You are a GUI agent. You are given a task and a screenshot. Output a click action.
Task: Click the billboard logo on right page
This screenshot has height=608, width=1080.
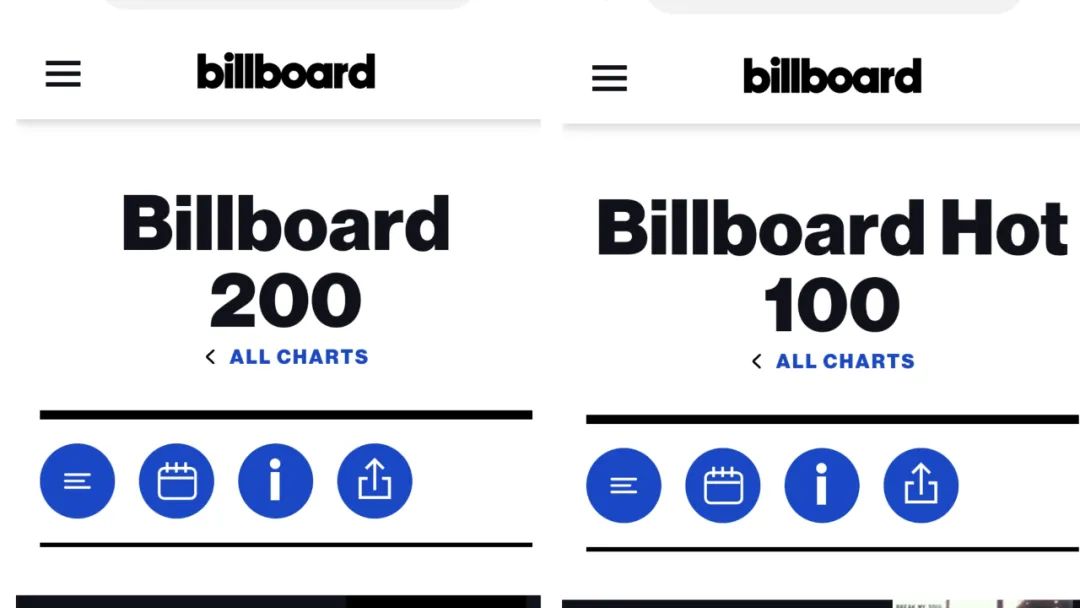832,75
